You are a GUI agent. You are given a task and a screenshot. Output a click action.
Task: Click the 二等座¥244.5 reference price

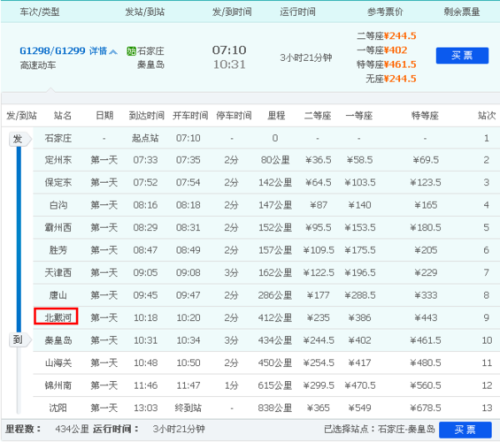pyautogui.click(x=386, y=36)
